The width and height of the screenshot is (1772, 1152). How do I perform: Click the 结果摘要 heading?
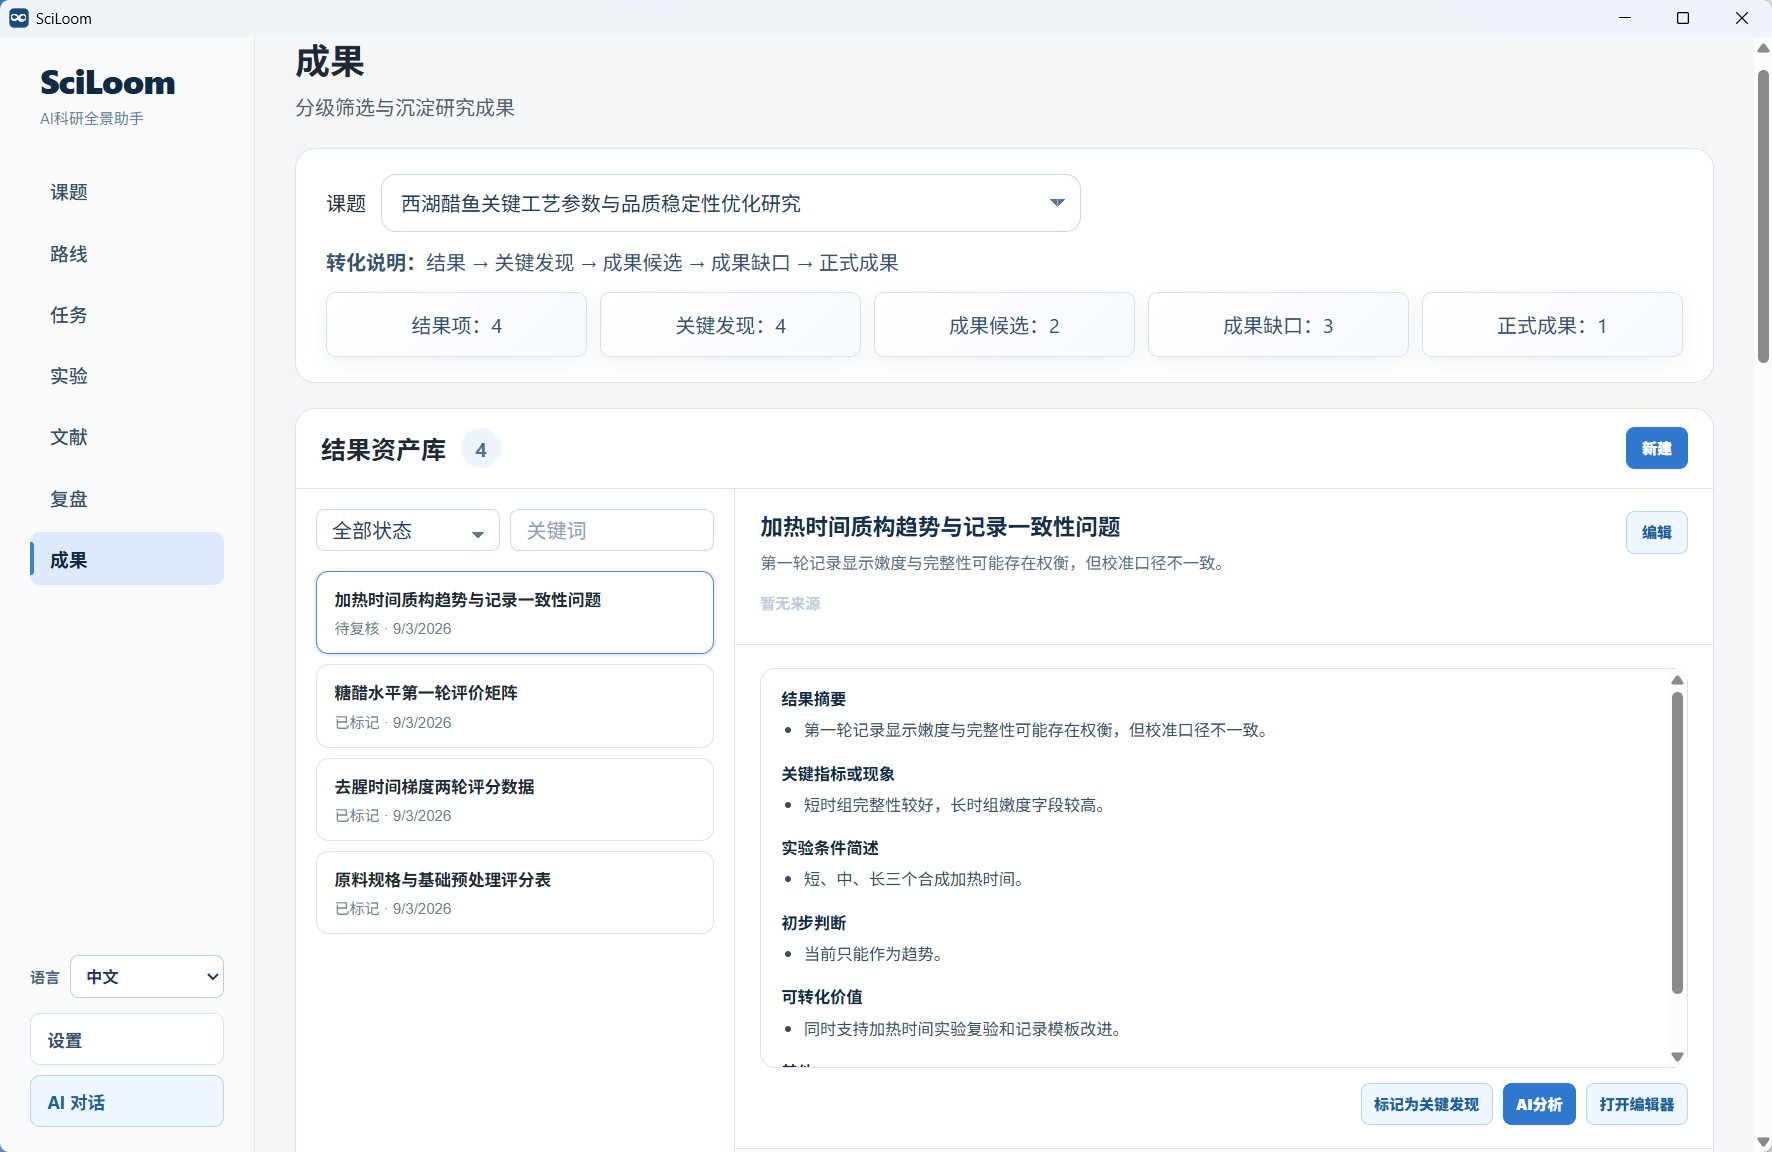point(814,699)
